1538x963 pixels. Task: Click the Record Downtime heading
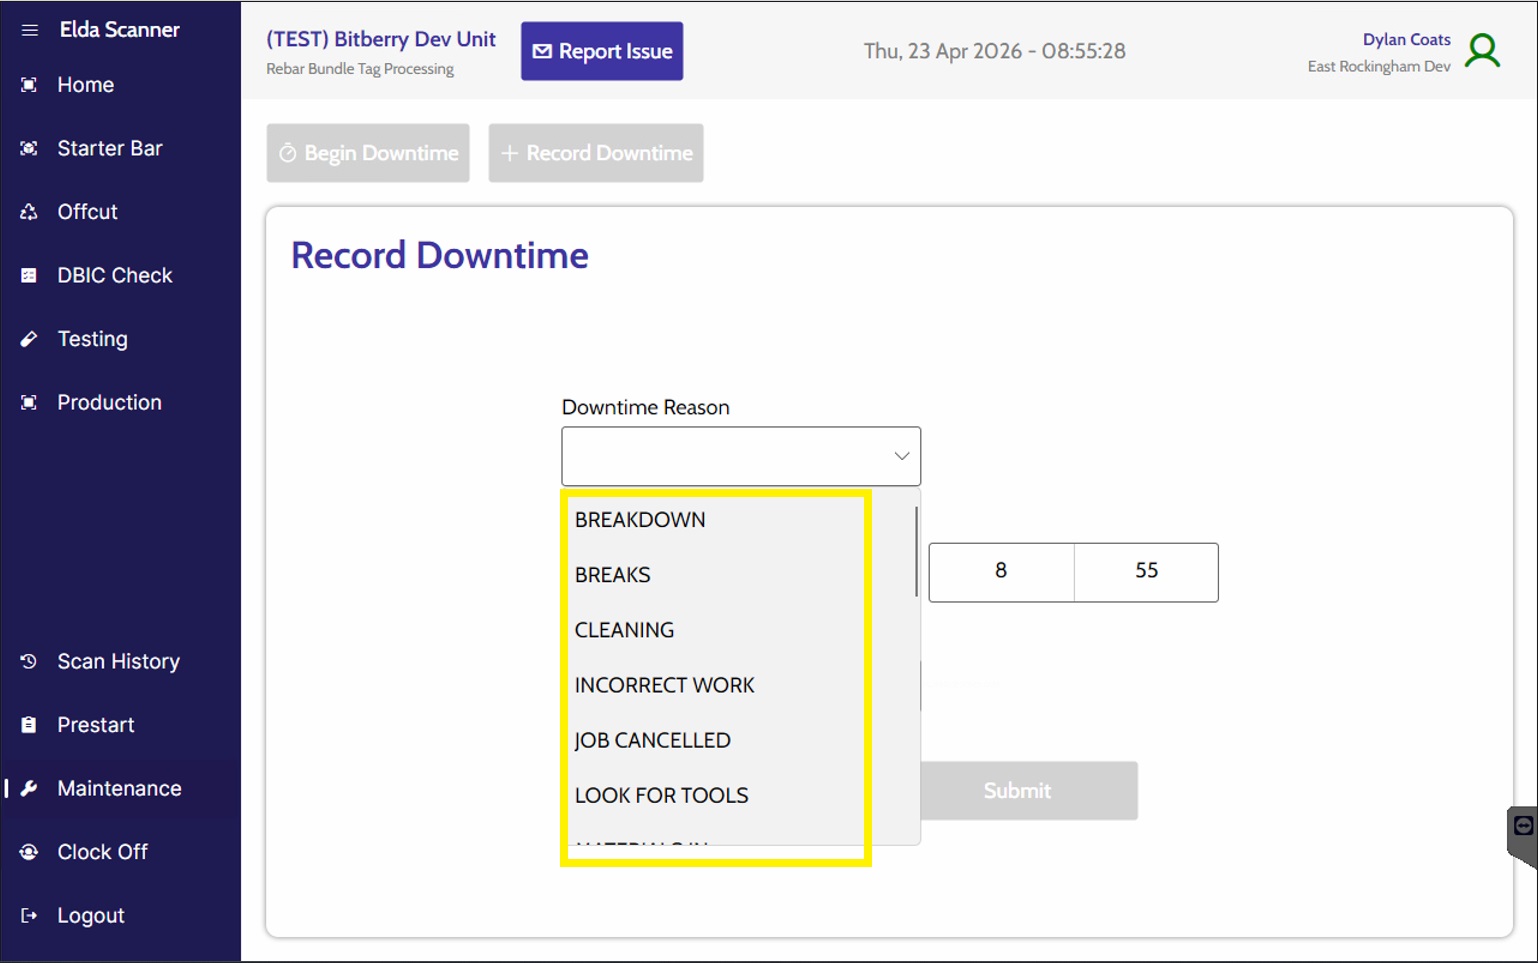[x=440, y=255]
